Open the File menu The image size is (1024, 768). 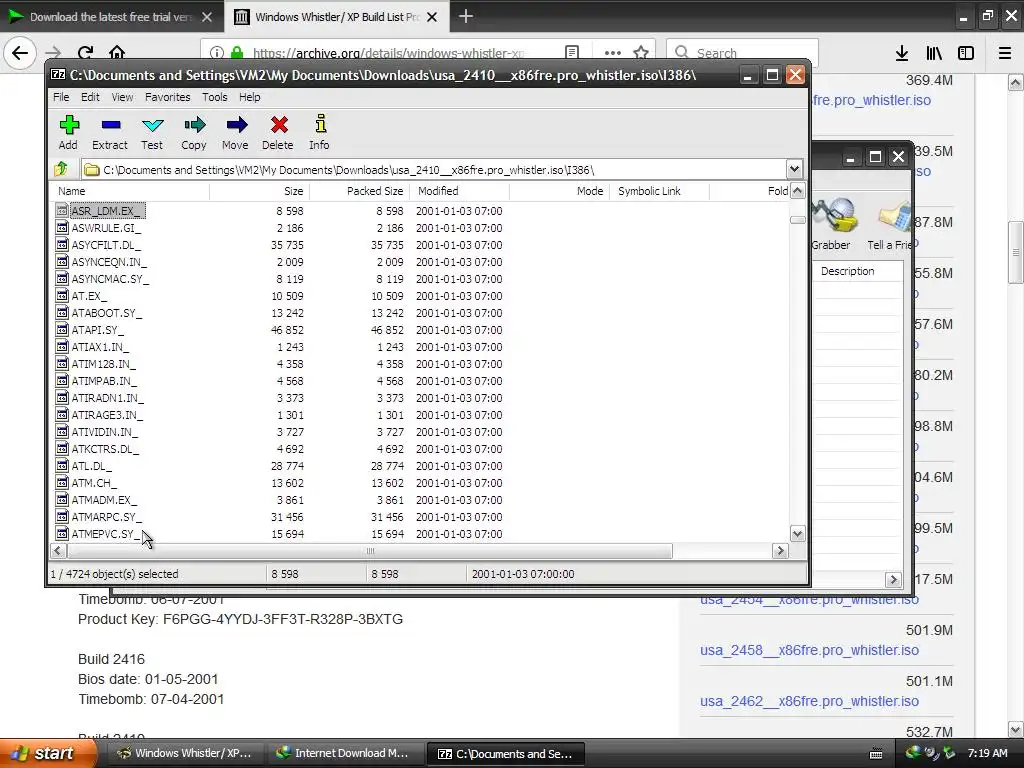pyautogui.click(x=61, y=97)
